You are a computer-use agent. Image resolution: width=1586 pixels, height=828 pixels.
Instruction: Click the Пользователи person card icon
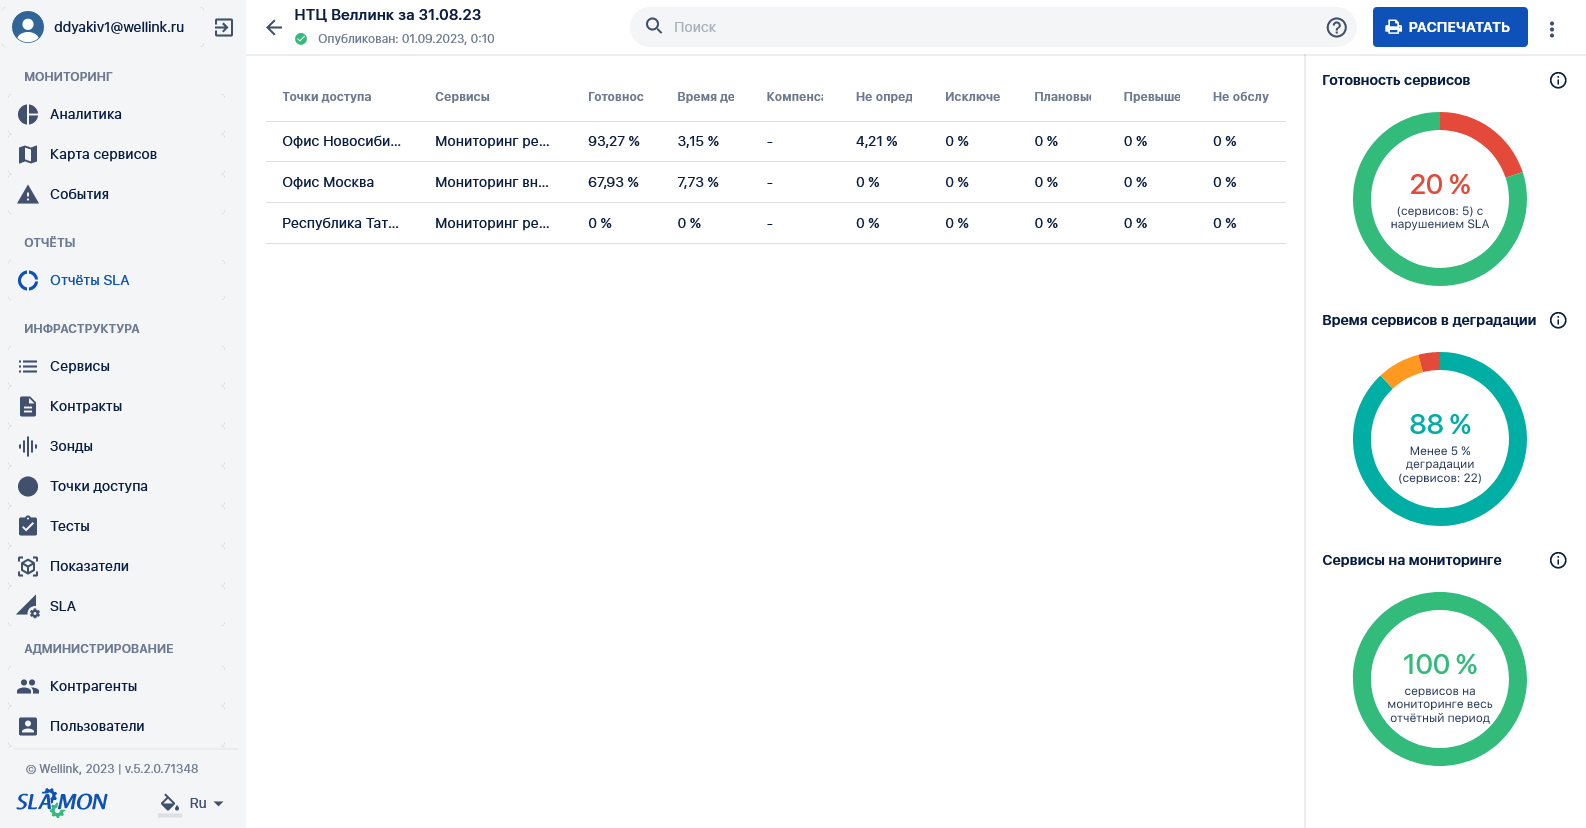click(28, 726)
